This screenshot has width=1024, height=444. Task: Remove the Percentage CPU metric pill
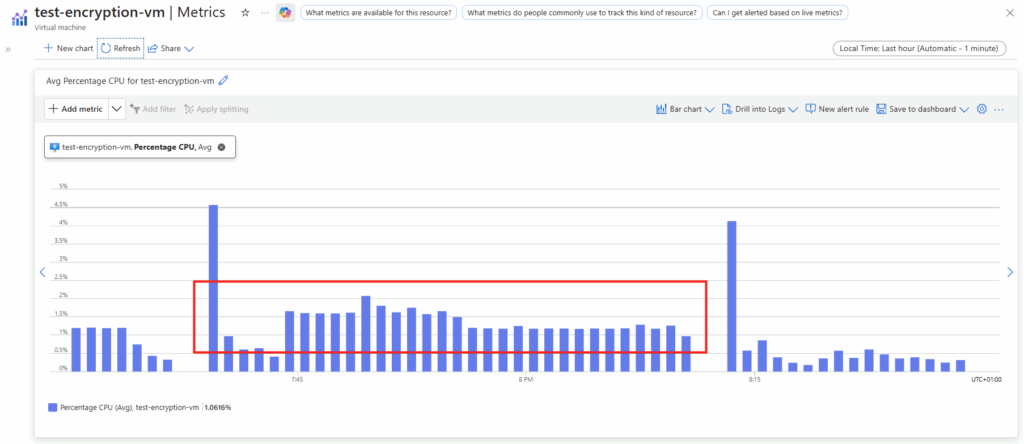[221, 147]
